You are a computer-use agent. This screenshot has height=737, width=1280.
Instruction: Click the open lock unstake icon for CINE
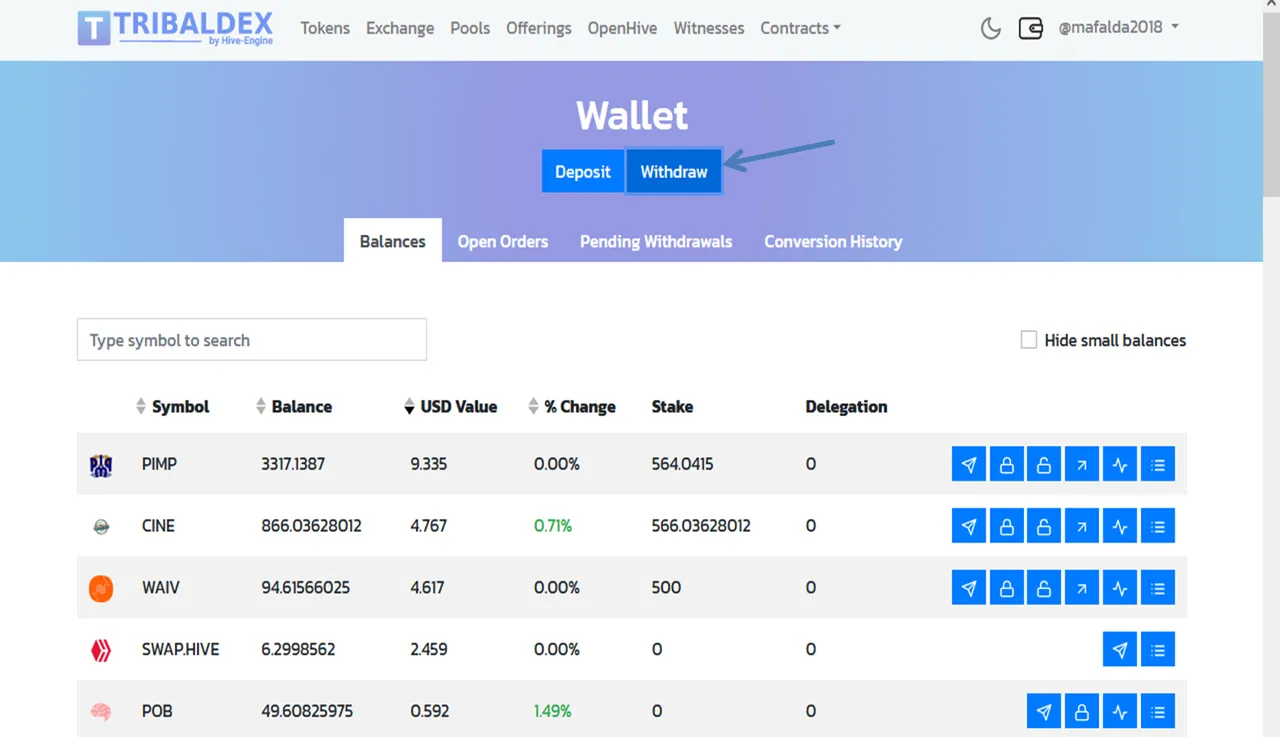1044,526
